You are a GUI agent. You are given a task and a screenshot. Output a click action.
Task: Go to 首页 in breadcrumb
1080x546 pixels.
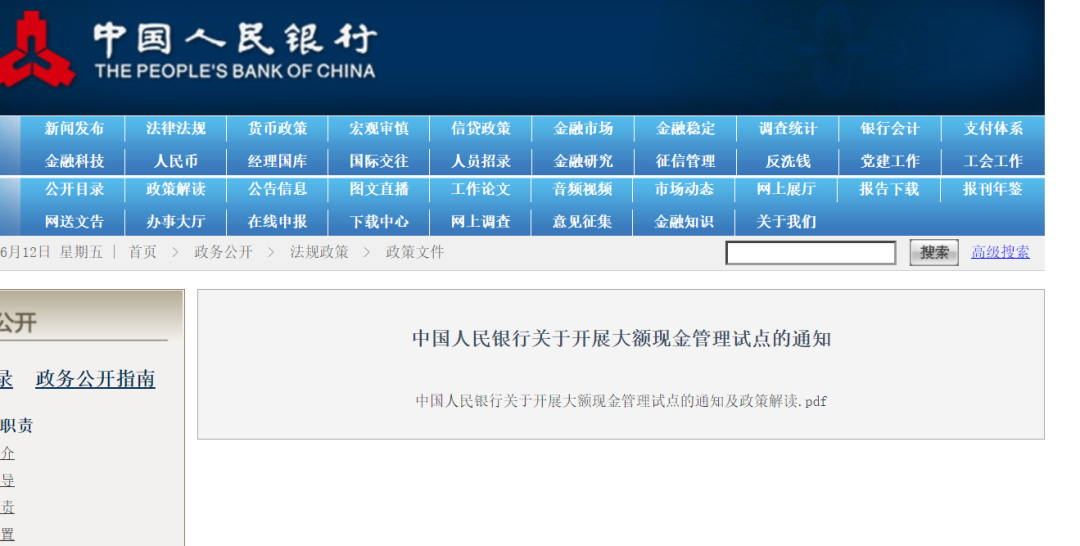(143, 253)
